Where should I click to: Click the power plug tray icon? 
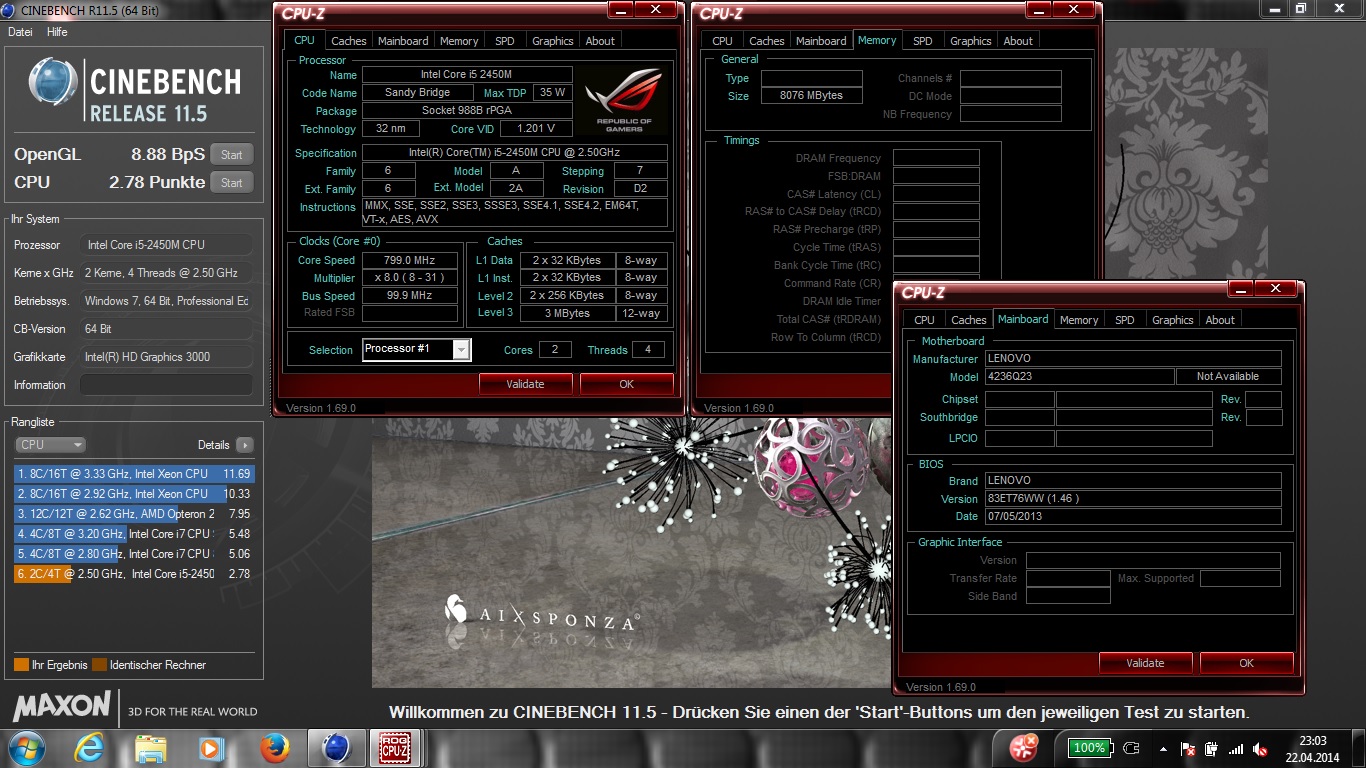pos(1132,748)
